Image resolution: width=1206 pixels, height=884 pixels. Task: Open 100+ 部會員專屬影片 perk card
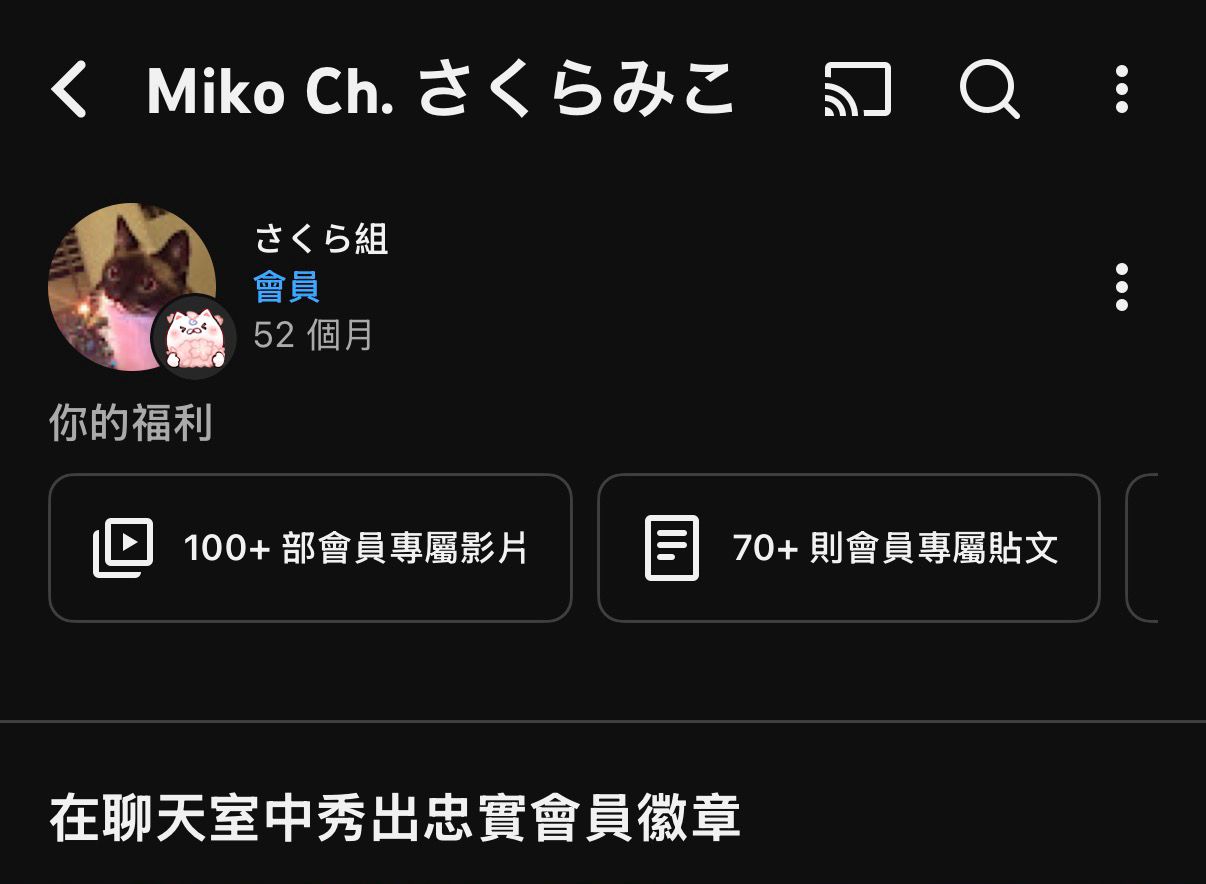(310, 548)
